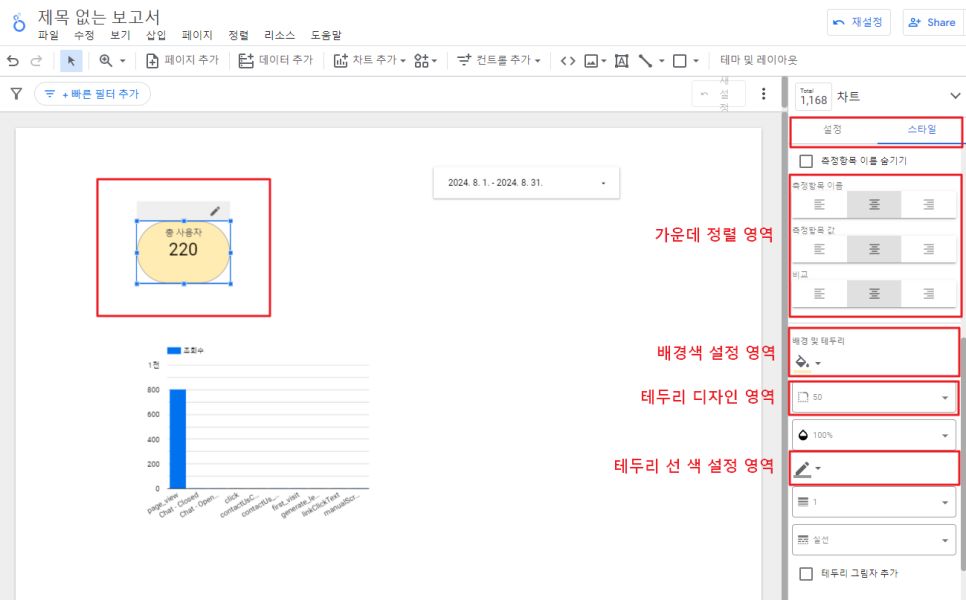Expand the 차트 type chevron
This screenshot has height=600, width=966.
click(955, 96)
